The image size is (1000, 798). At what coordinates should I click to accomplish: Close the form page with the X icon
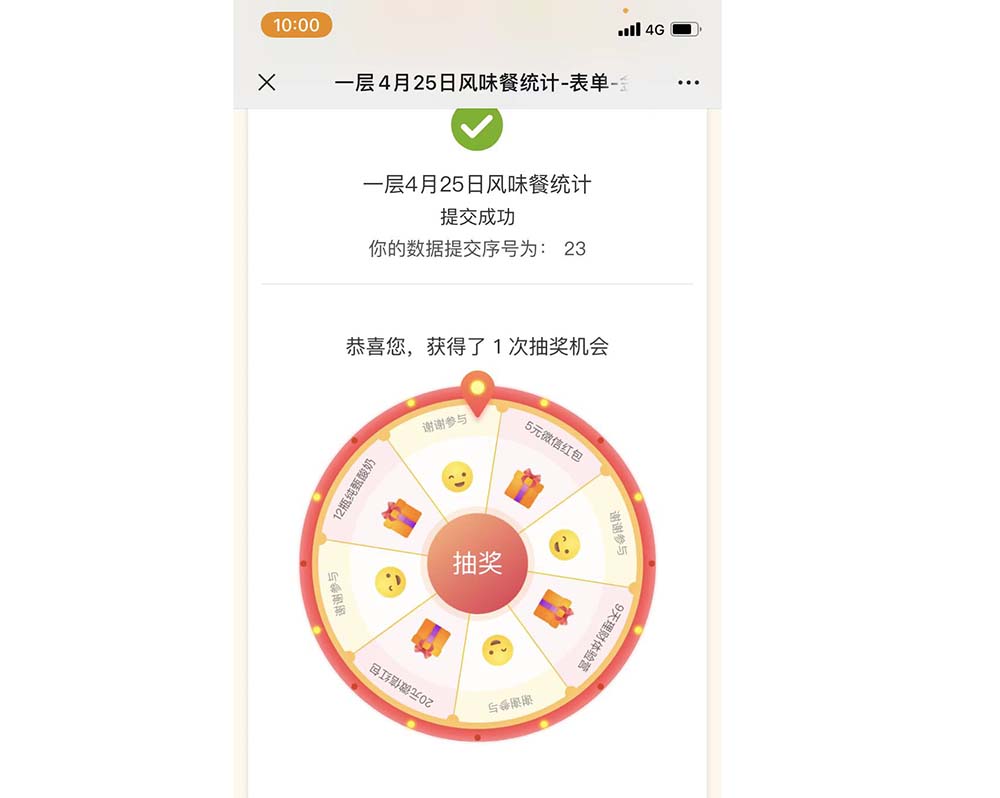click(267, 82)
